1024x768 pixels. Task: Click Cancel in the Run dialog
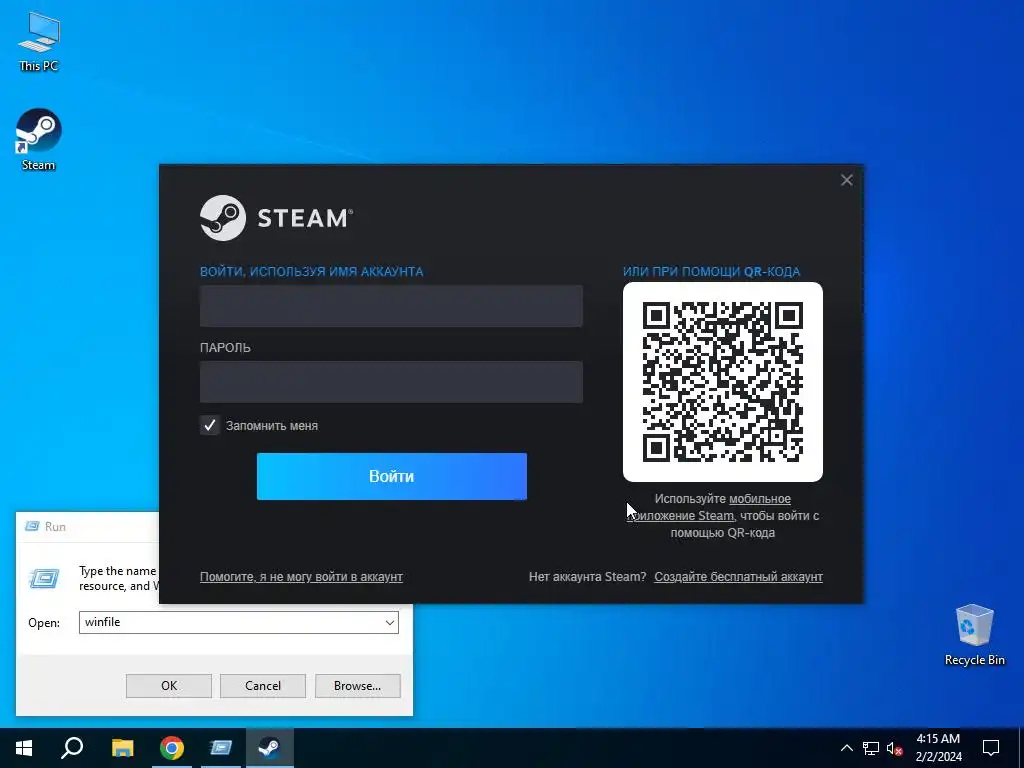pyautogui.click(x=263, y=686)
